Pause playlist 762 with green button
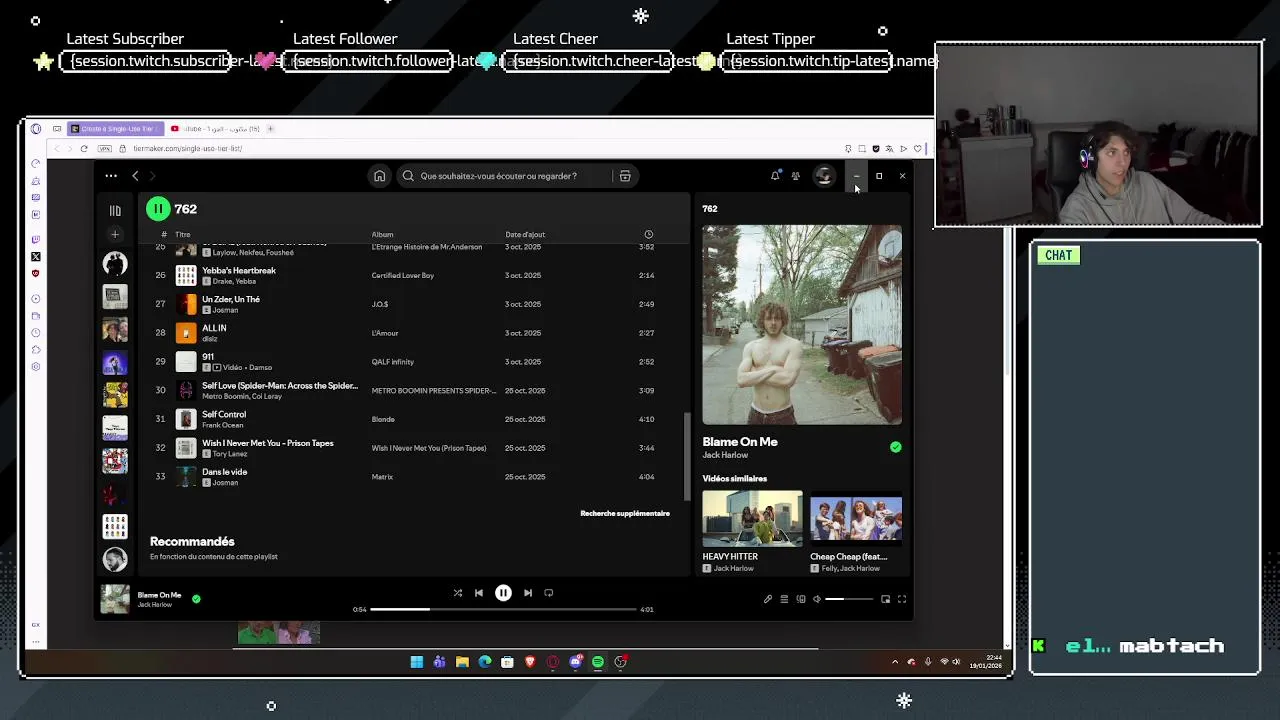This screenshot has width=1280, height=720. [x=158, y=209]
